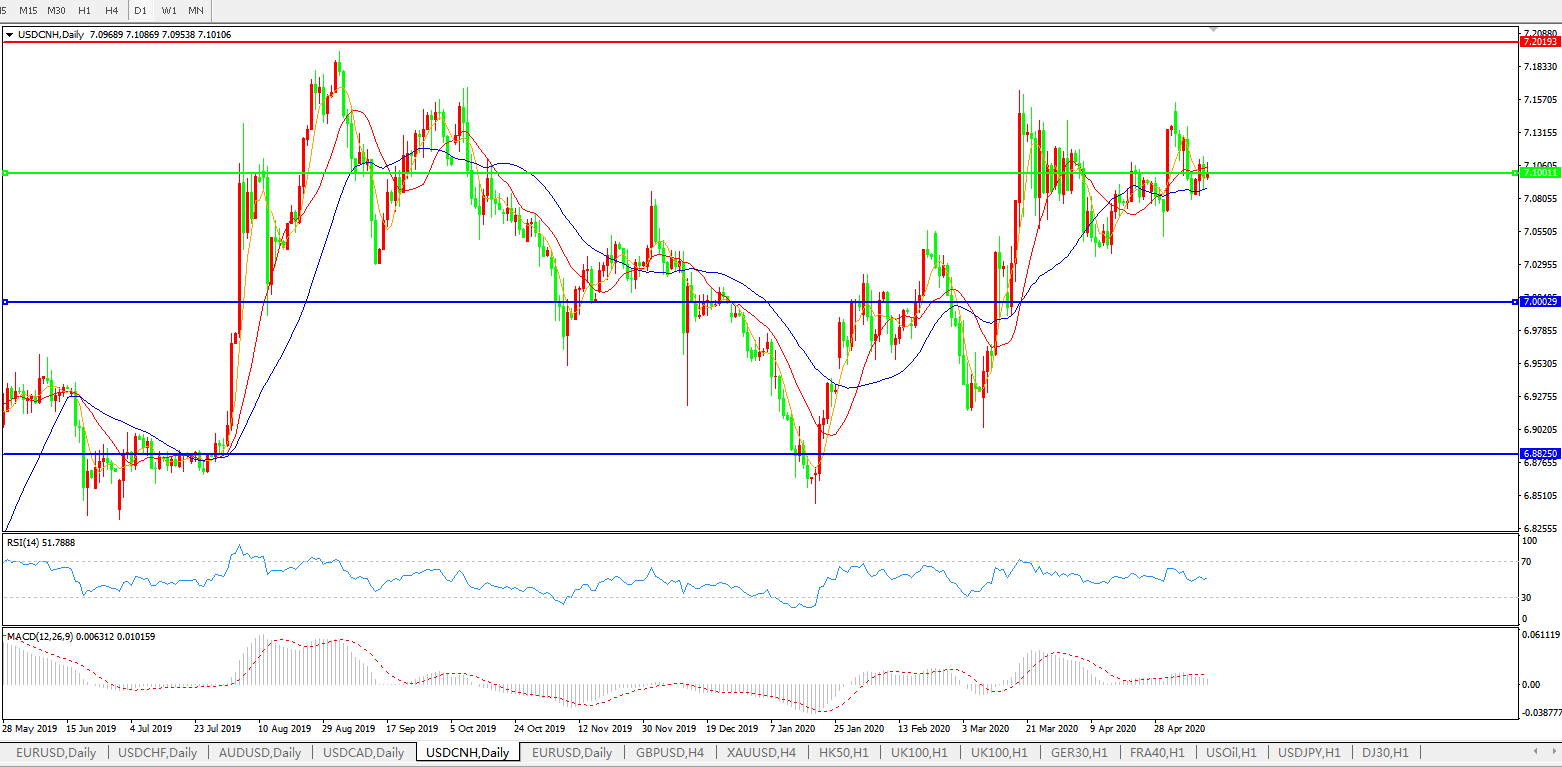Screen dimensions: 1562x767
Task: Open the XAUUSD,H4 gold chart tab
Action: coord(761,753)
